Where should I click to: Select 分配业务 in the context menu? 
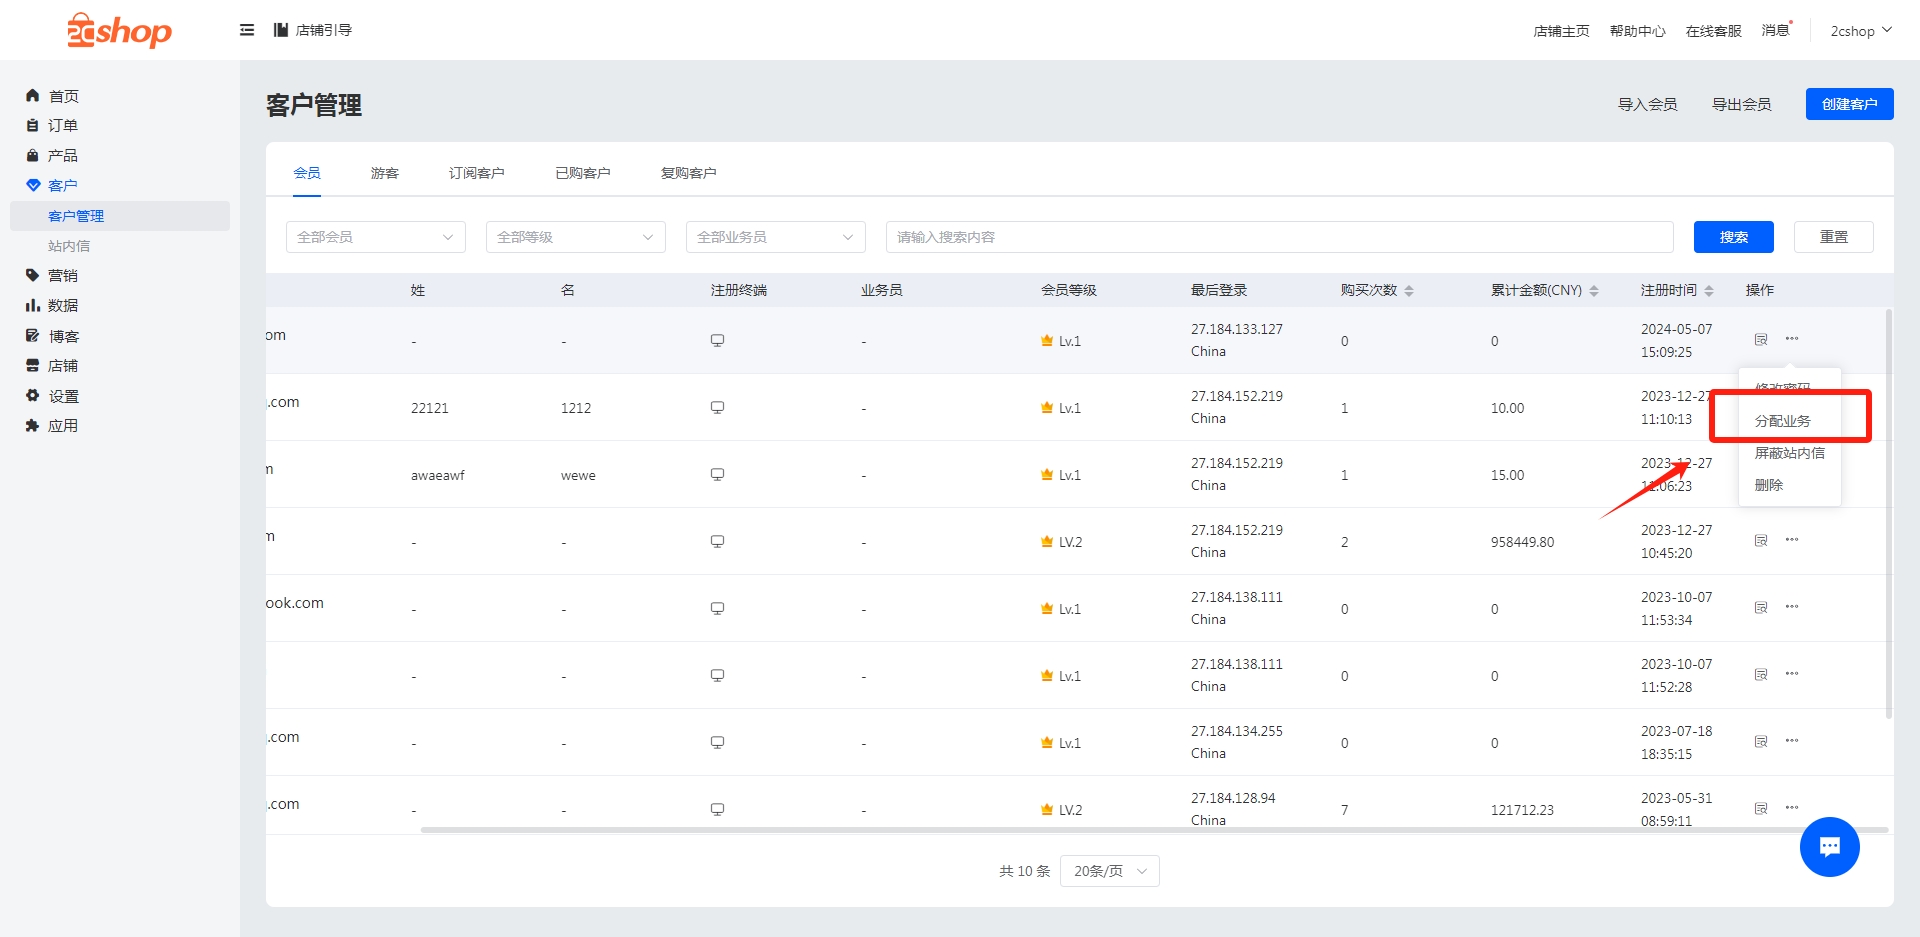1783,421
